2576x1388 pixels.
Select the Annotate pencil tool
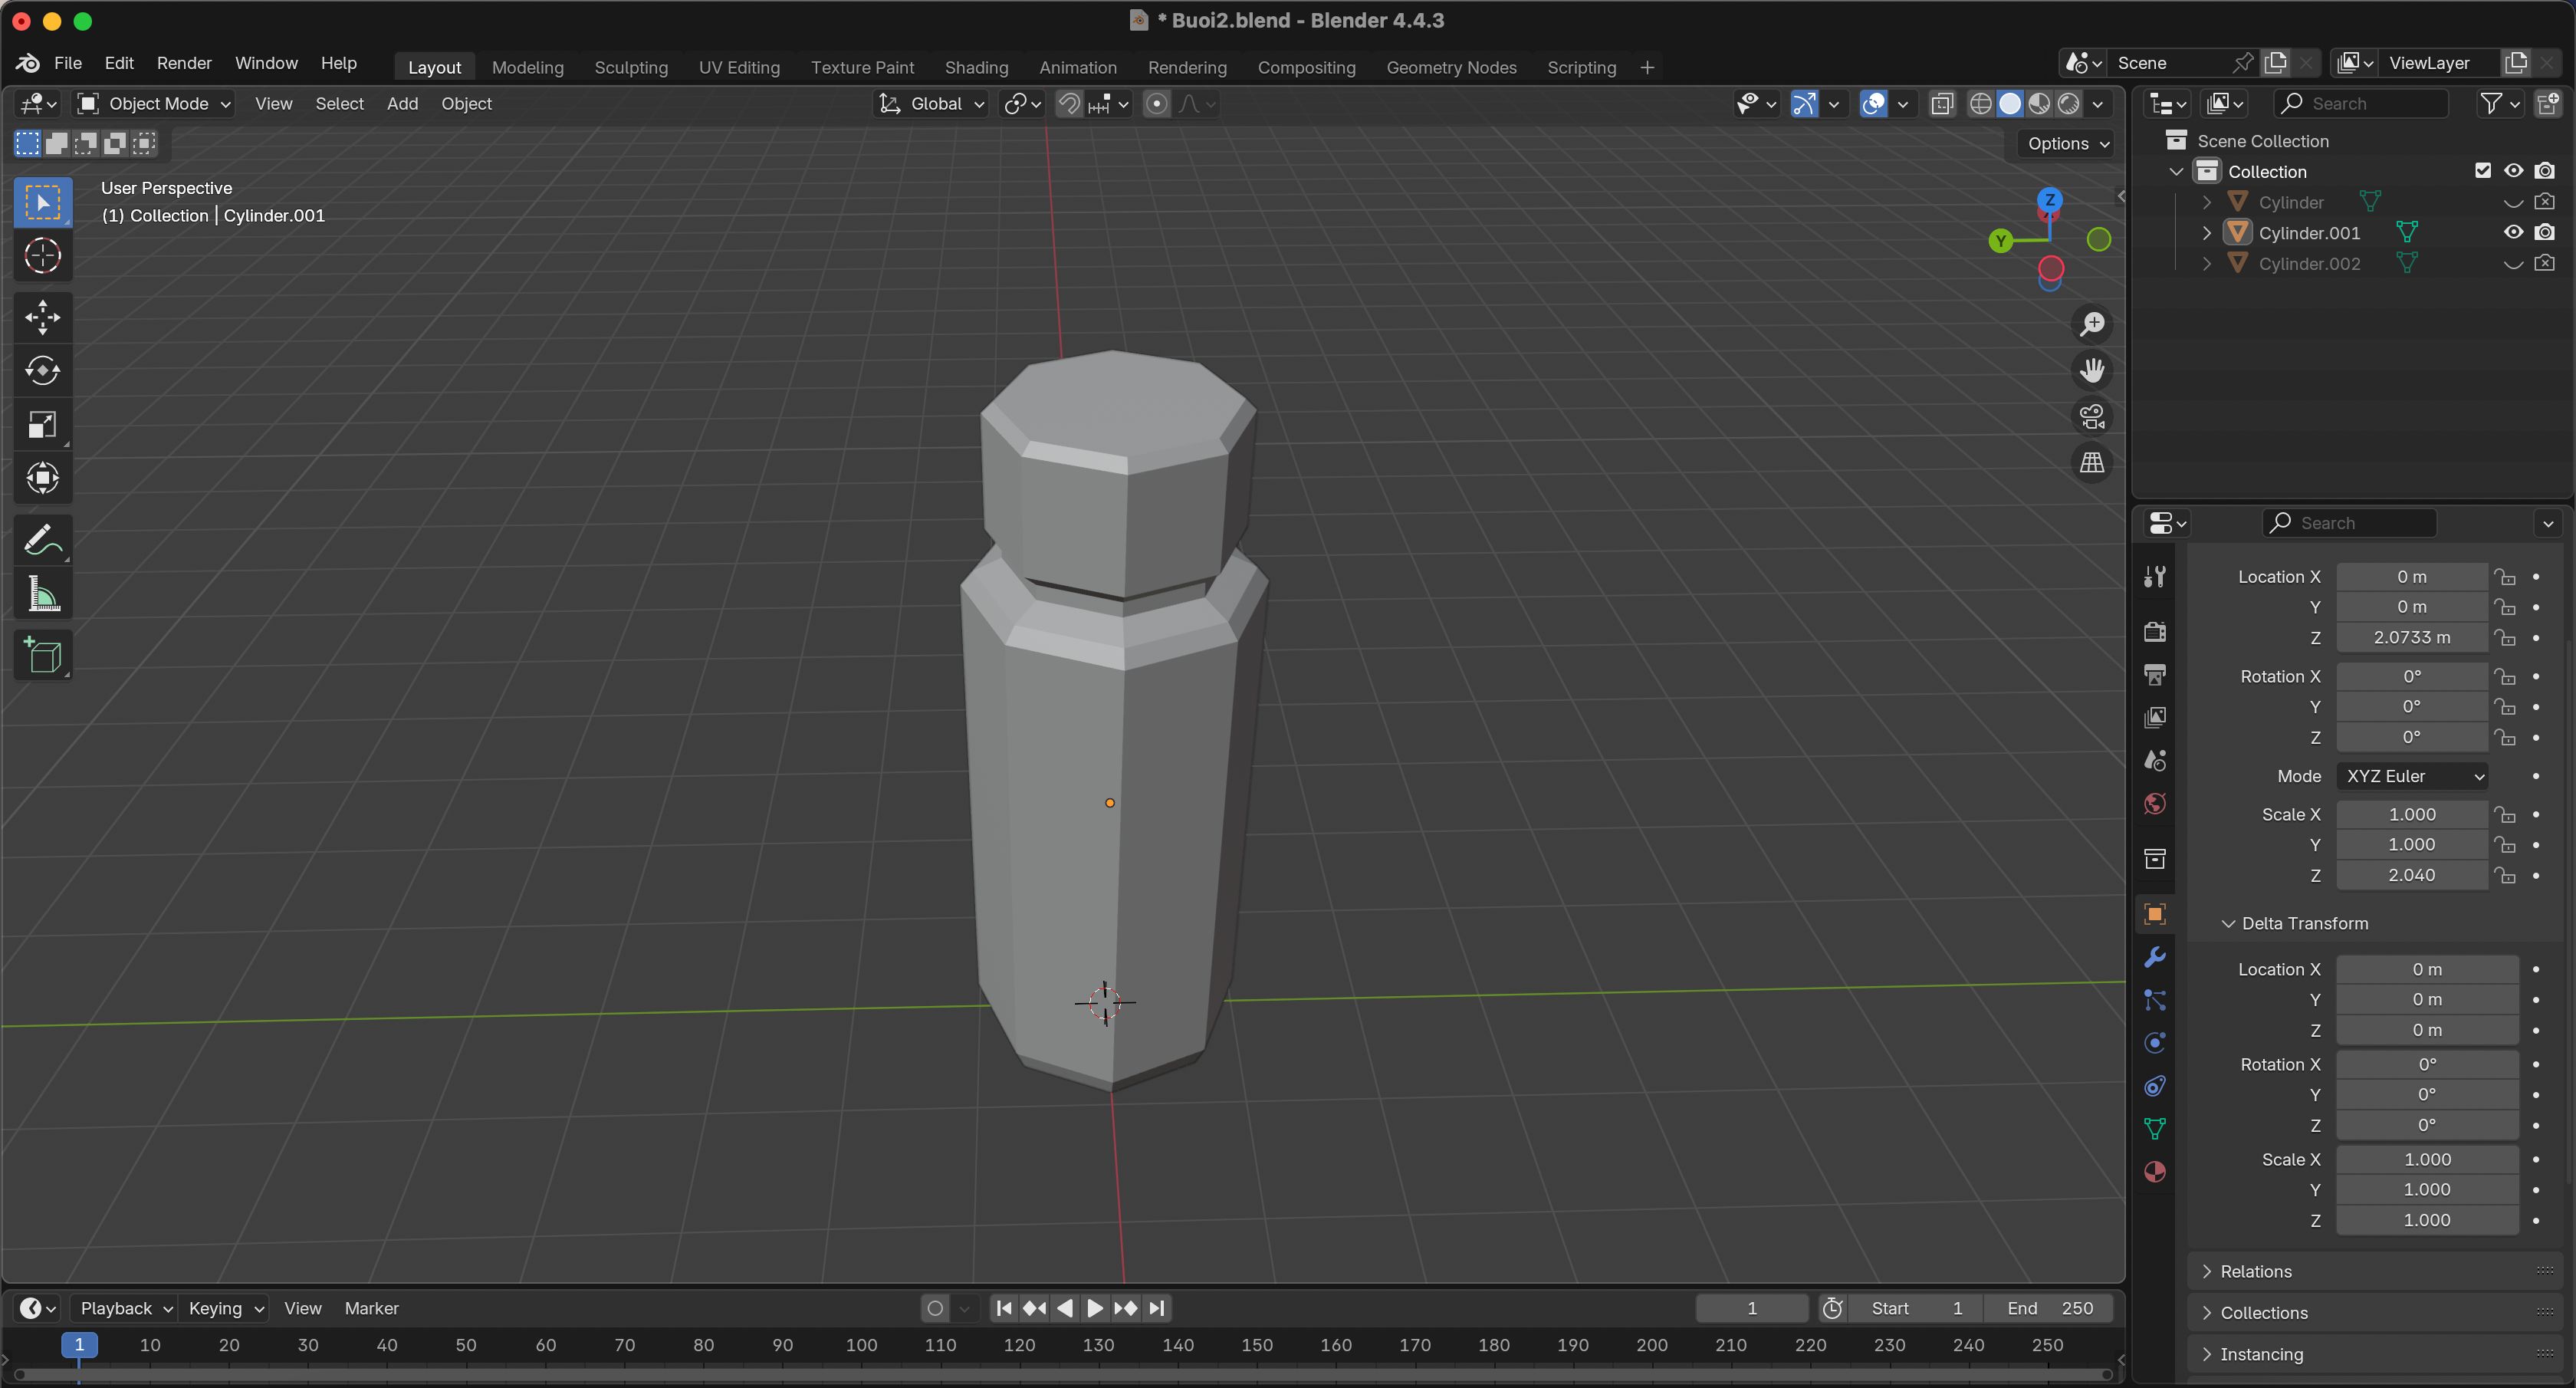coord(42,541)
